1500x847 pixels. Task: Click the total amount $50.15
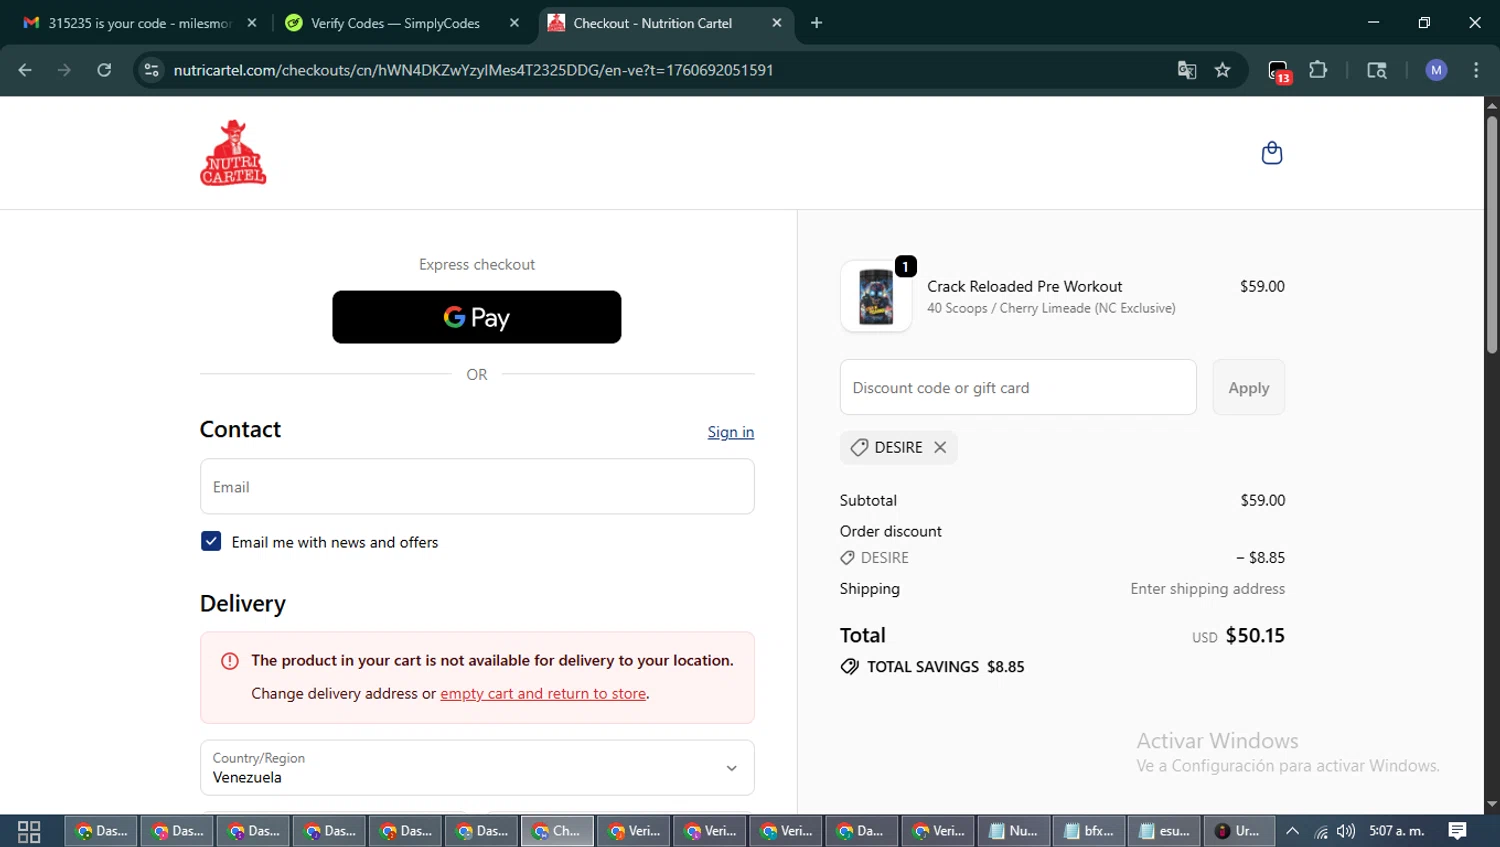(1255, 635)
